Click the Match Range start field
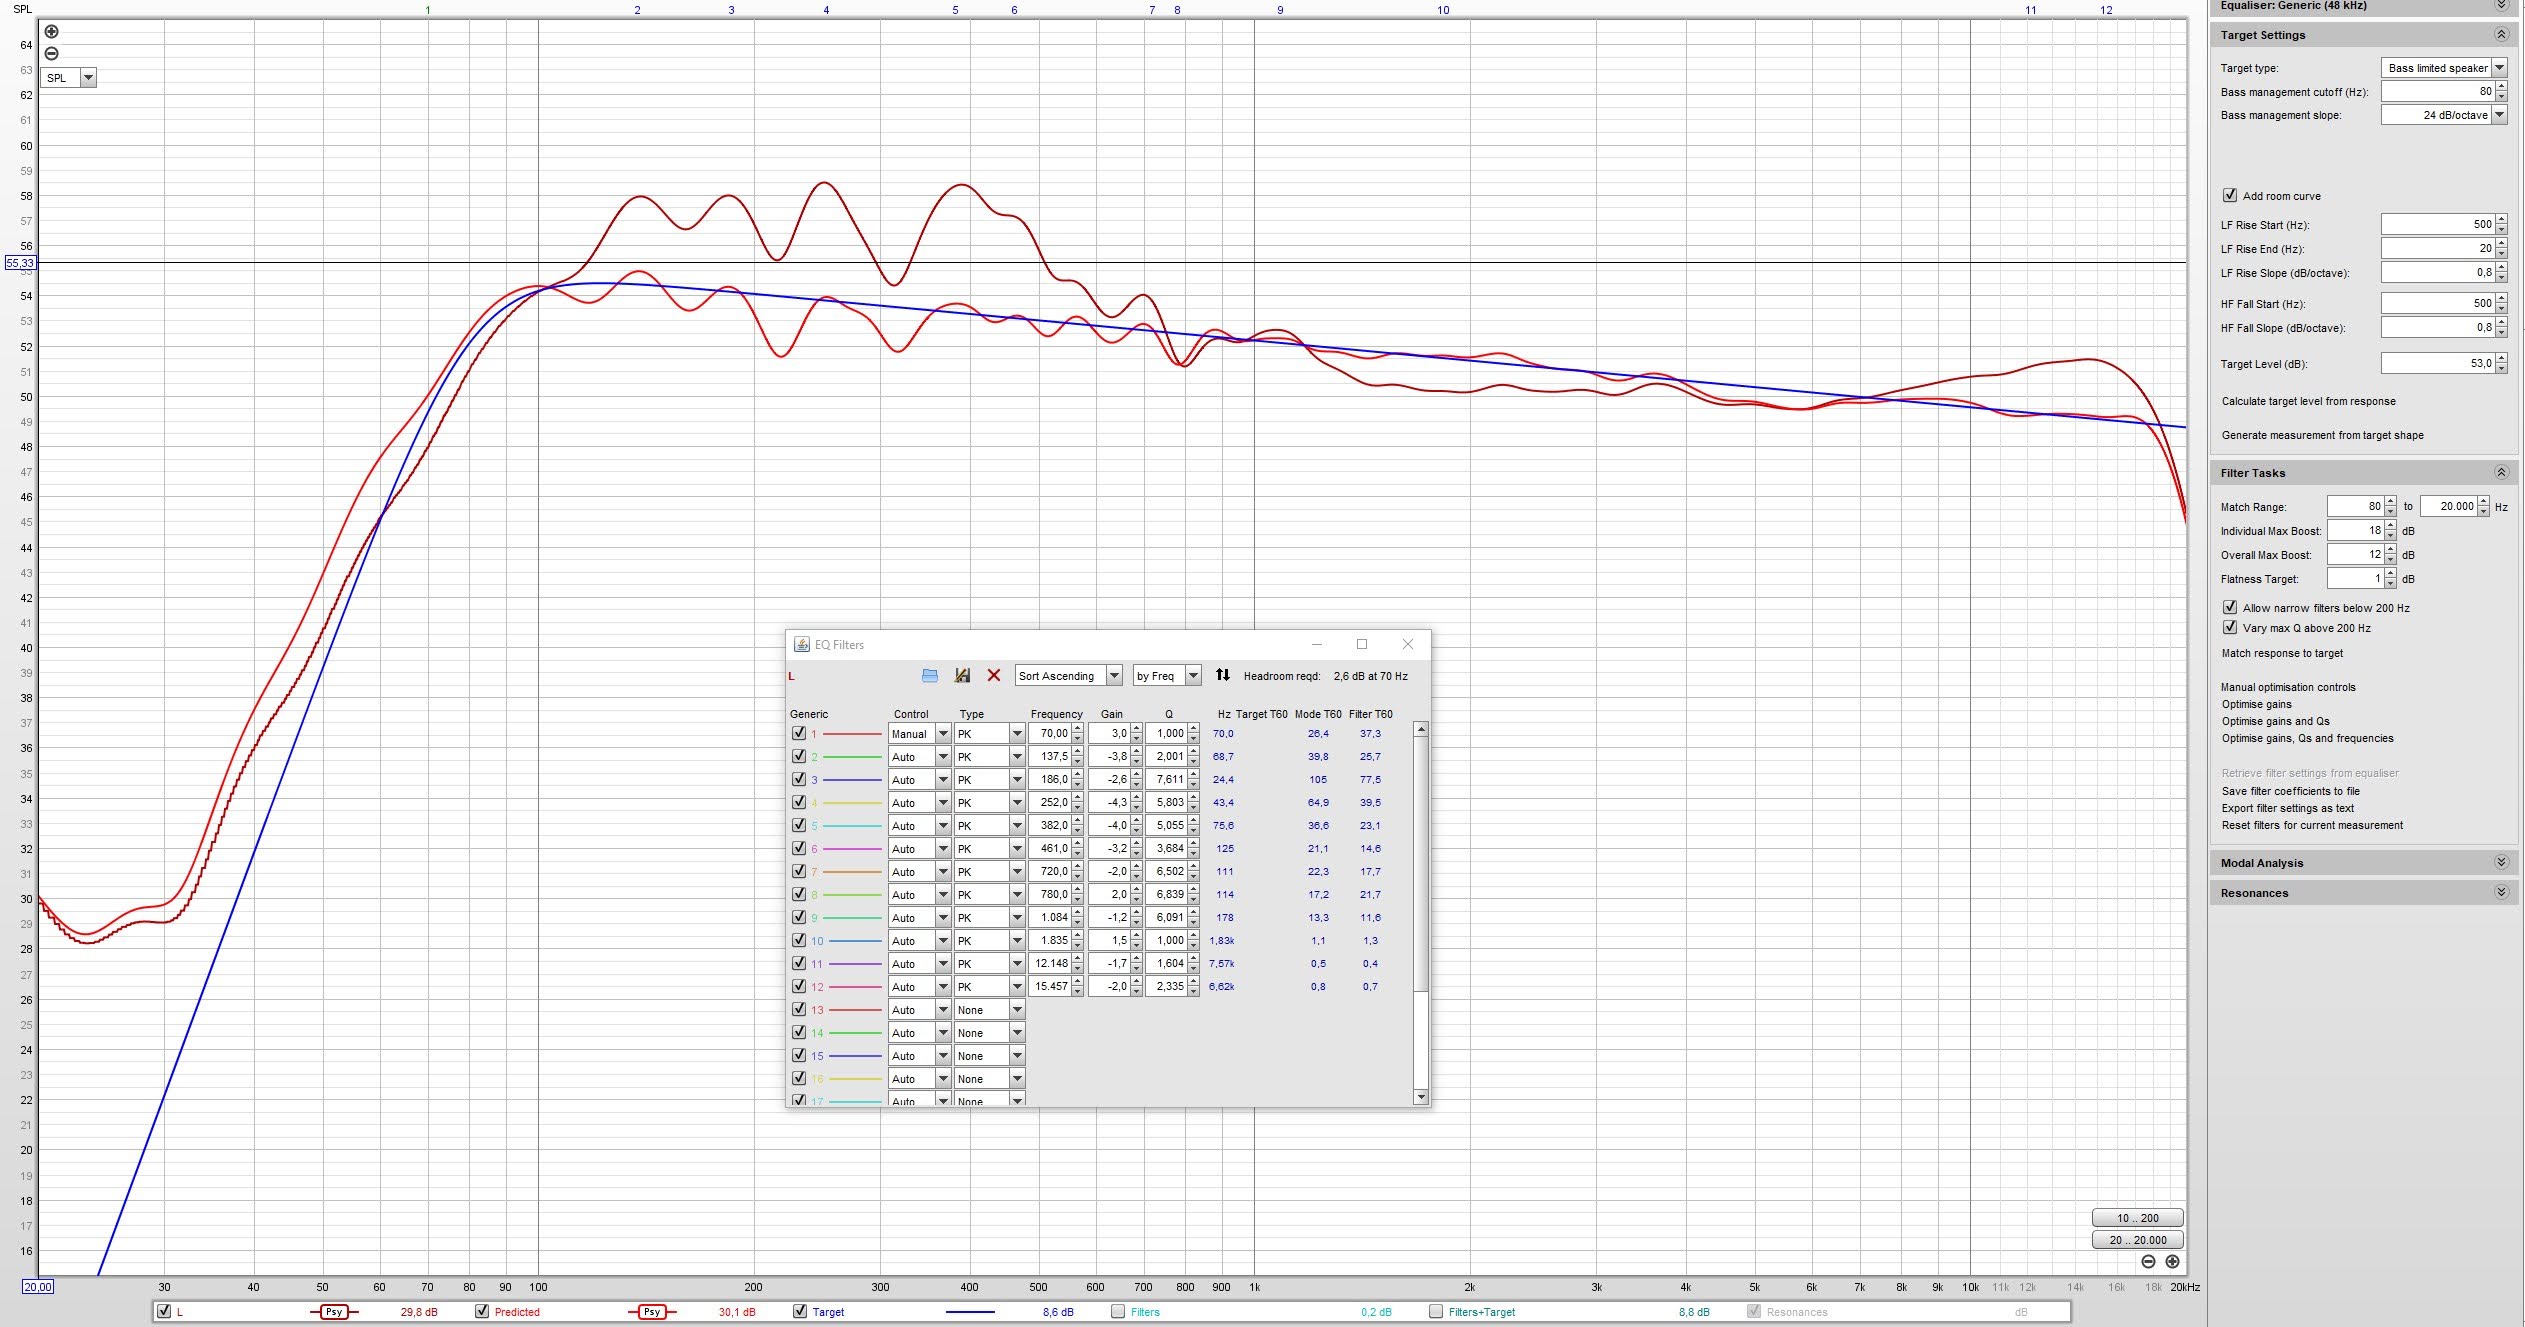Image resolution: width=2525 pixels, height=1327 pixels. click(x=2355, y=506)
